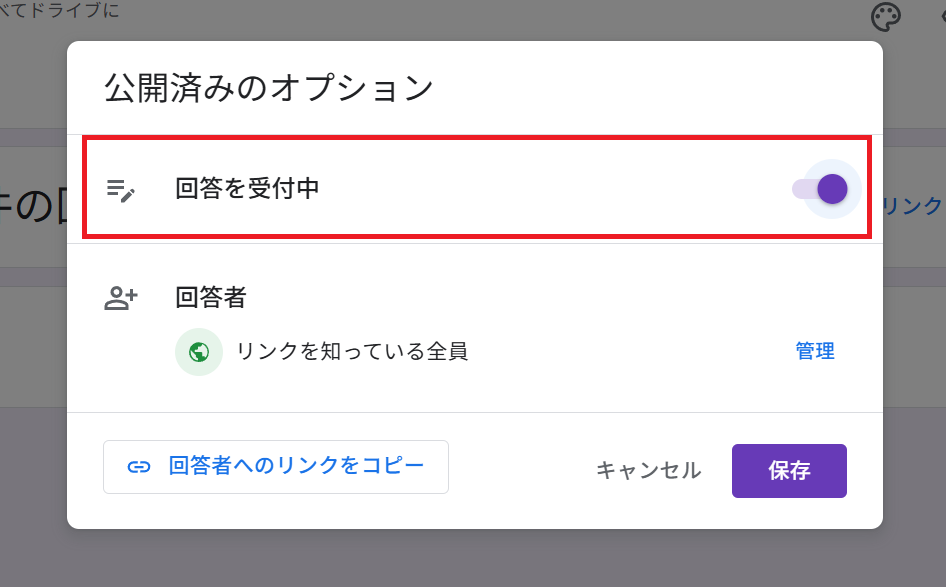This screenshot has width=946, height=587.
Task: Click the 回答を受付中 label text
Action: (247, 189)
